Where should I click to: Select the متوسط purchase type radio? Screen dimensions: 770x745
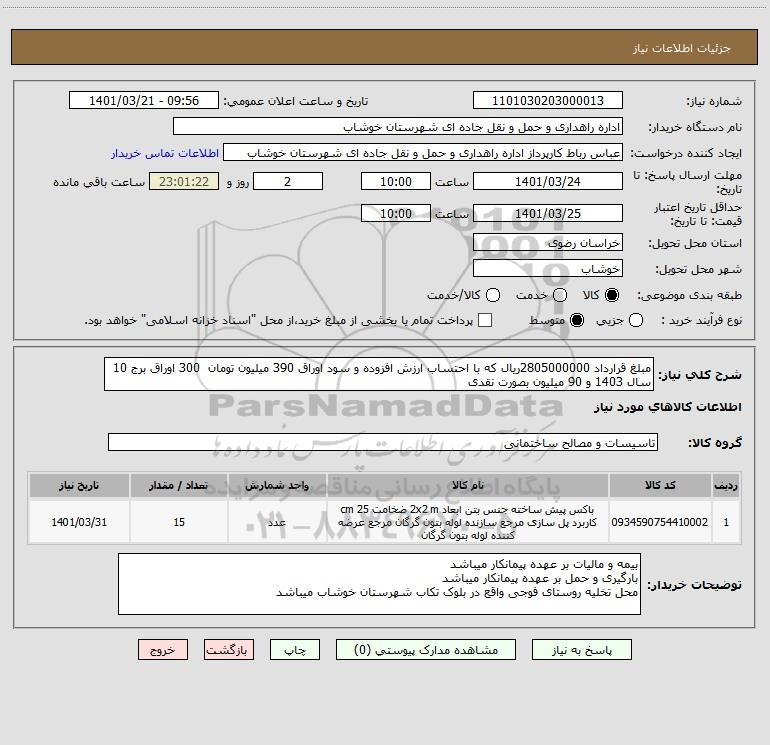(577, 320)
